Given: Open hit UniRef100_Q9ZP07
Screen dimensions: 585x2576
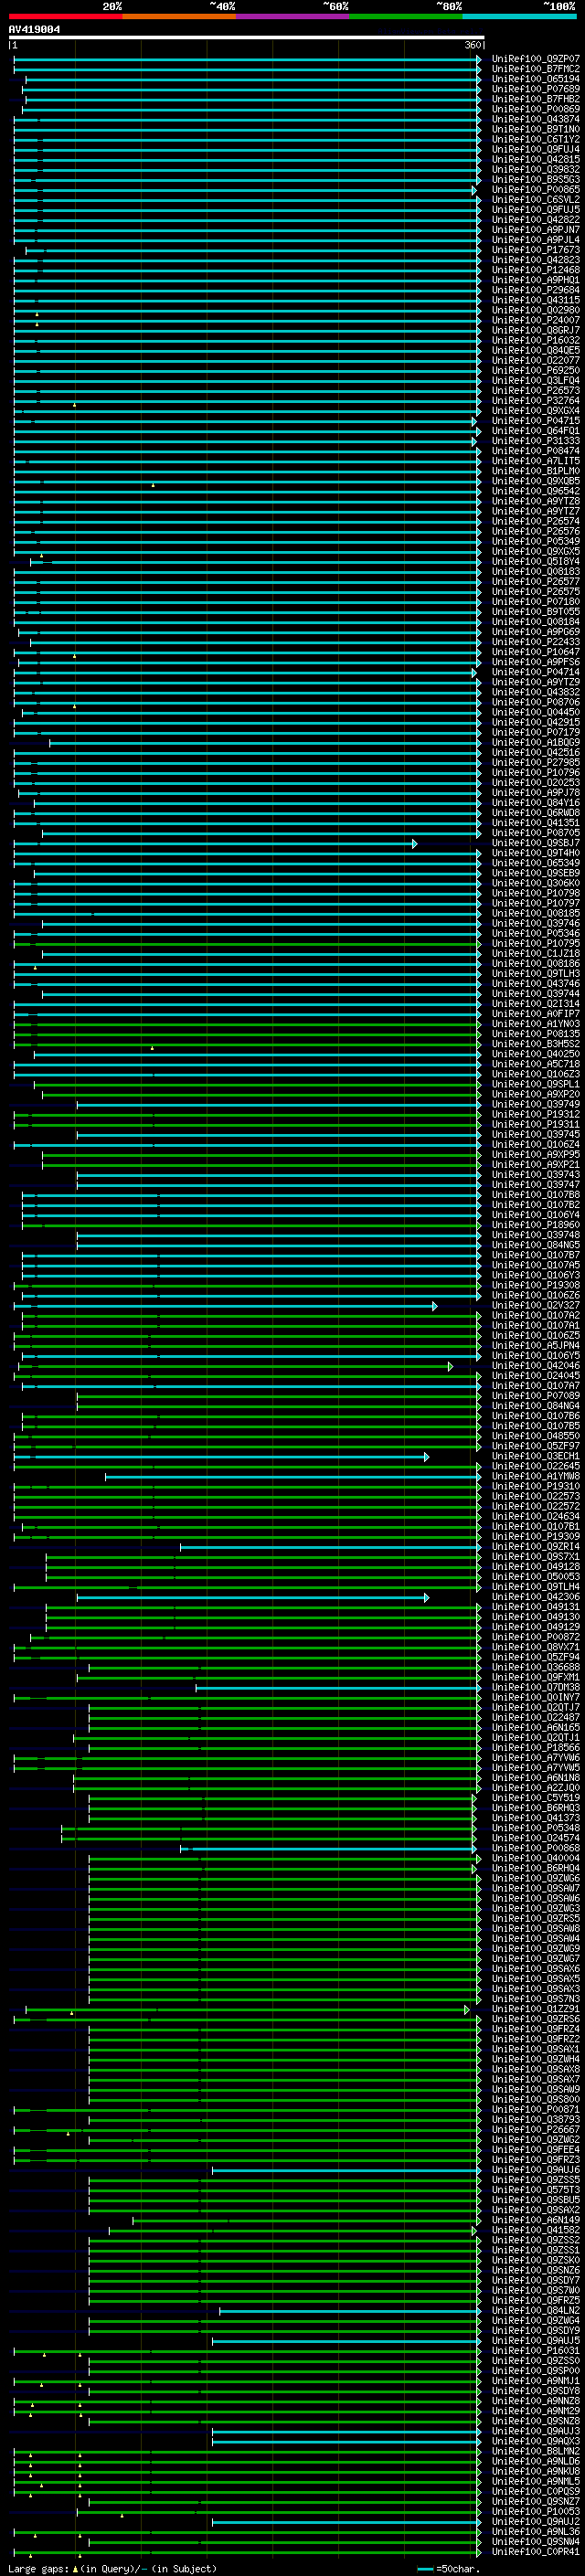Looking at the screenshot, I should (536, 59).
